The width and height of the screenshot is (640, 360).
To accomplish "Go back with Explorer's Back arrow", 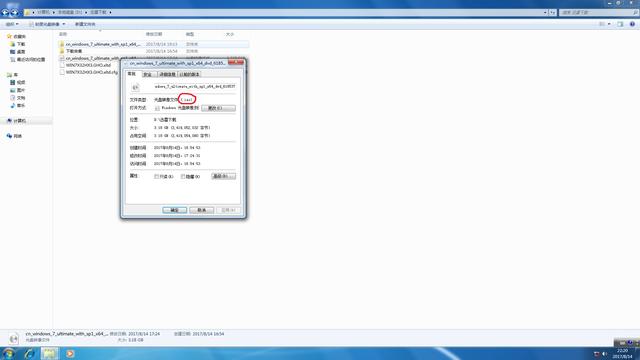I will [5, 13].
